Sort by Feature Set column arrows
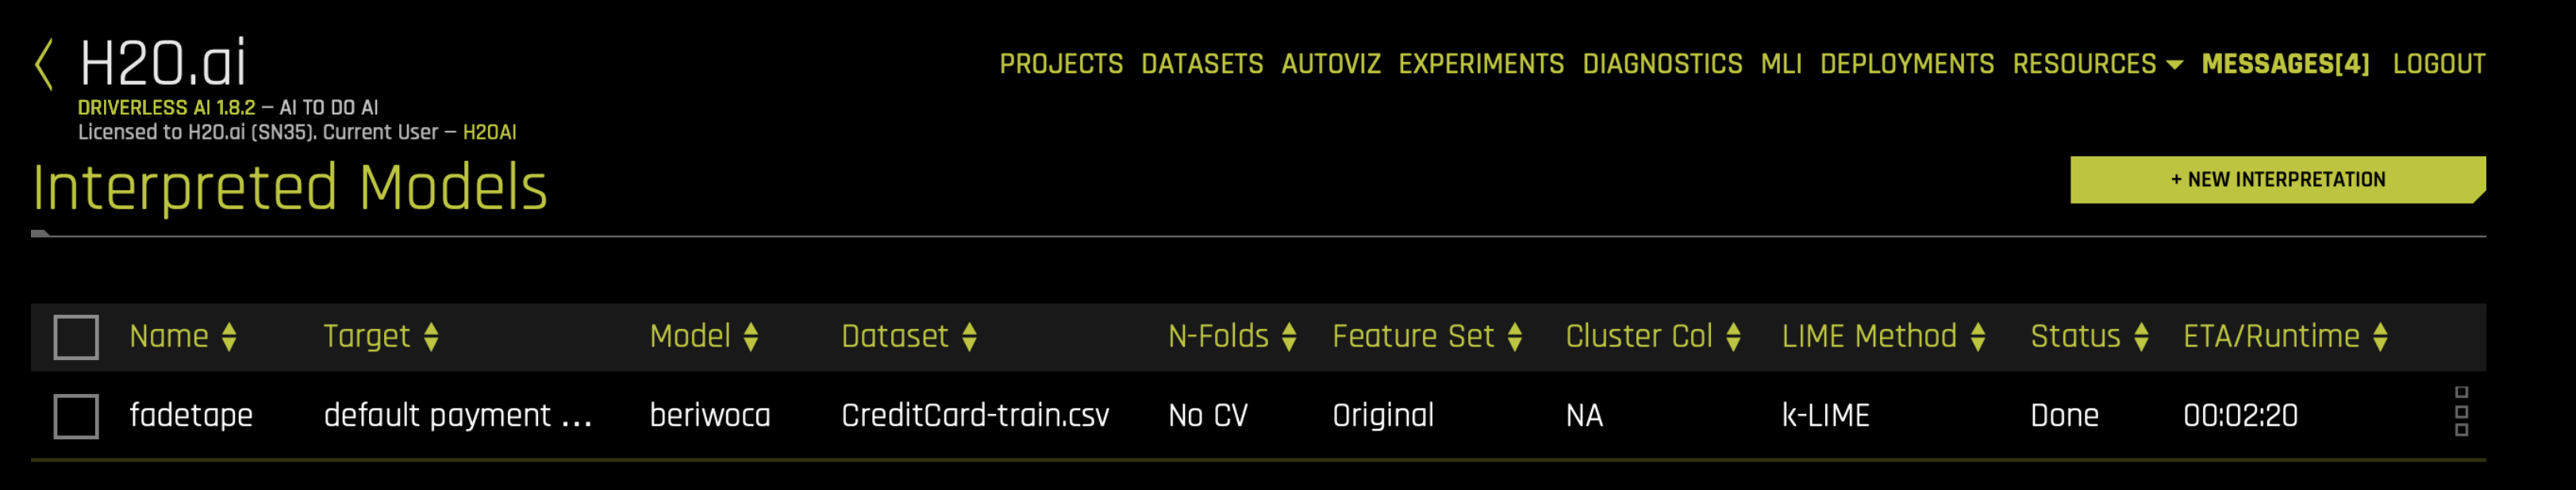The image size is (2576, 490). click(1515, 337)
